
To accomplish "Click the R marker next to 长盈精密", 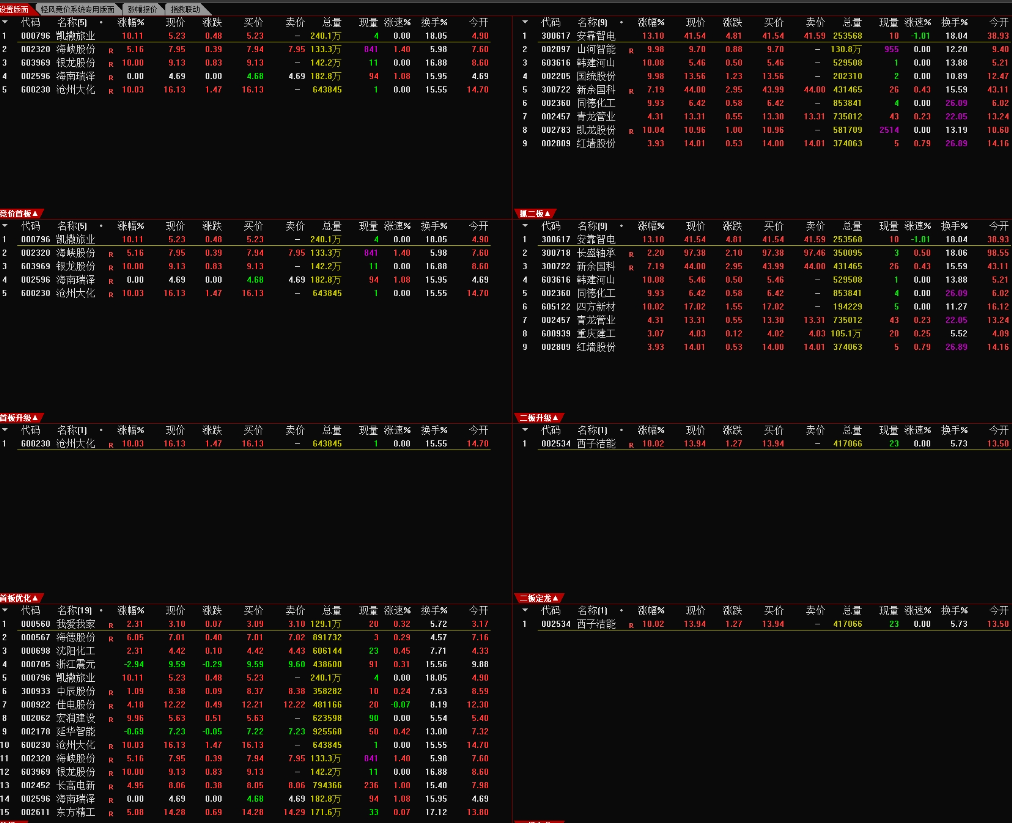I will (629, 254).
